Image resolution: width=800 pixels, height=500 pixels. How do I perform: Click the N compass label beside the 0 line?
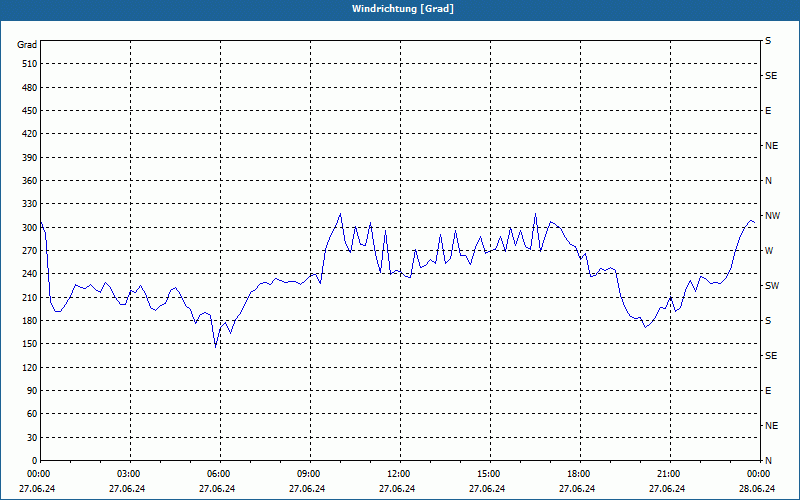click(x=768, y=461)
